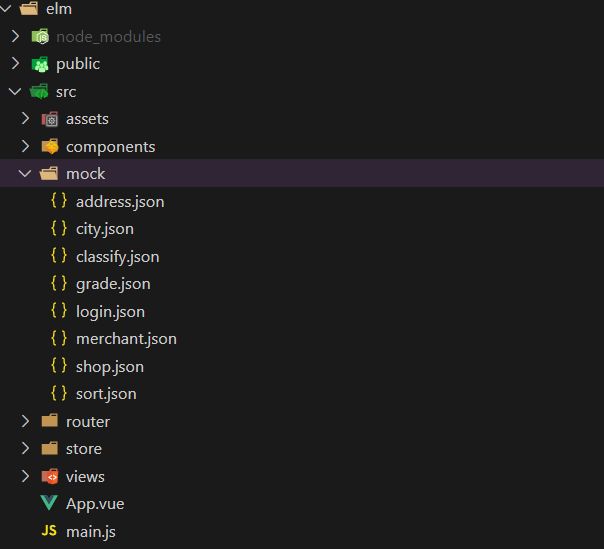This screenshot has width=604, height=549.
Task: Select the views folder label
Action: point(86,477)
